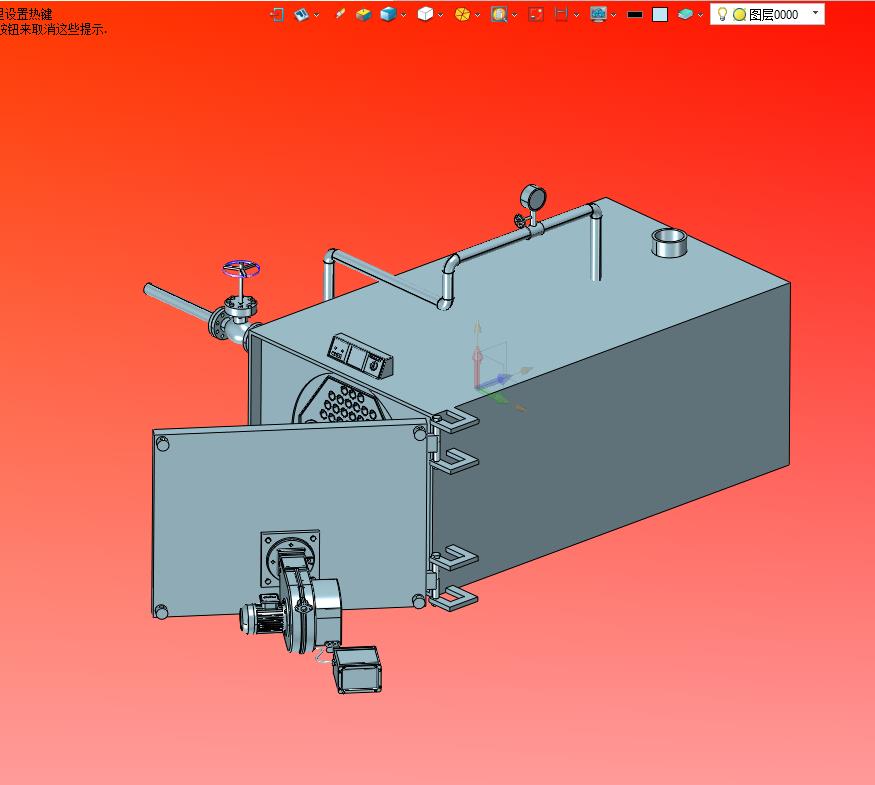Click the pressure gauge on top pipe
The width and height of the screenshot is (875, 785).
click(533, 198)
